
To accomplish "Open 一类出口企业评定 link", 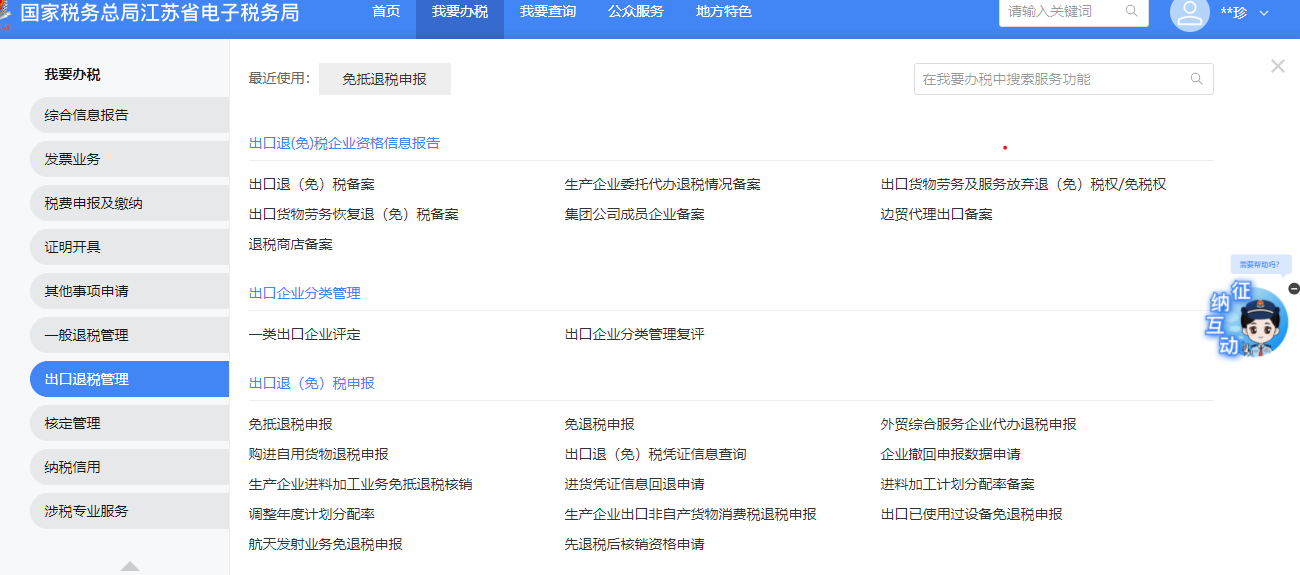I will (x=304, y=334).
